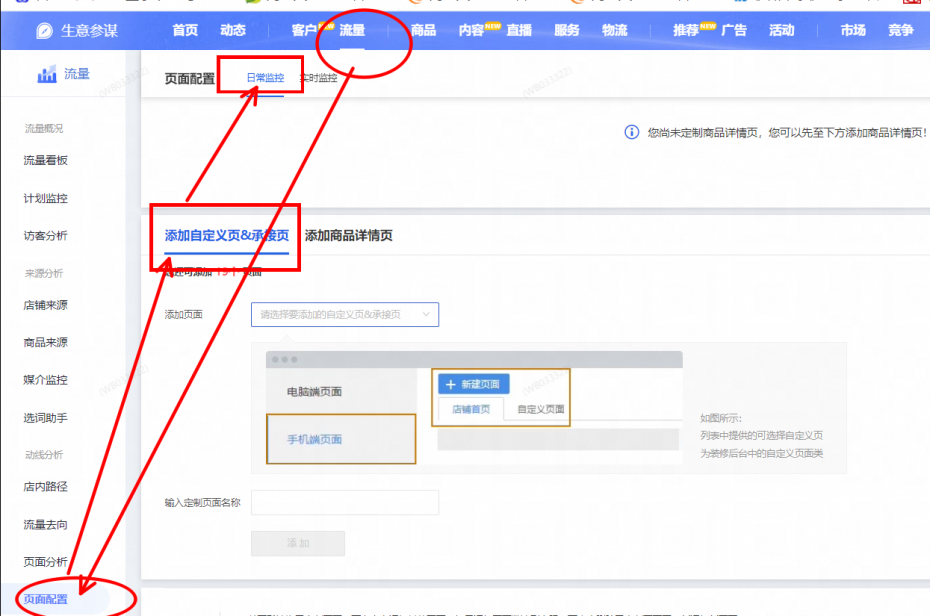Click the info icon beside 您尚未定制商品详情页 notice
930x616 pixels.
click(x=632, y=132)
